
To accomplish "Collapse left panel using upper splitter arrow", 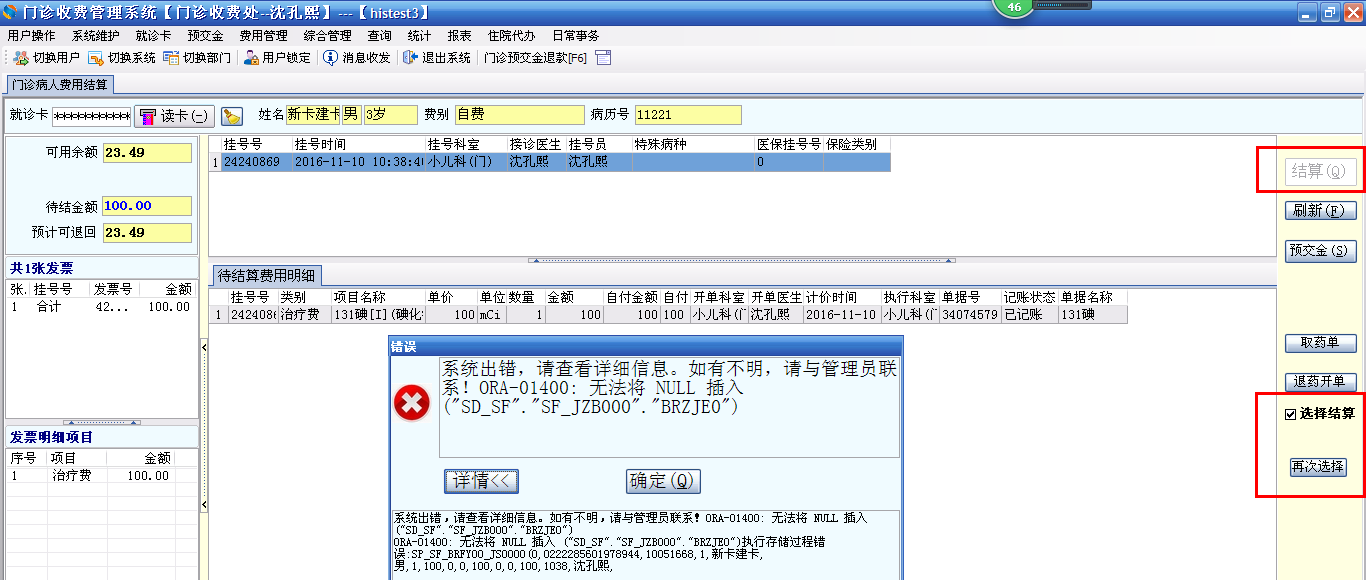I will 203,346.
